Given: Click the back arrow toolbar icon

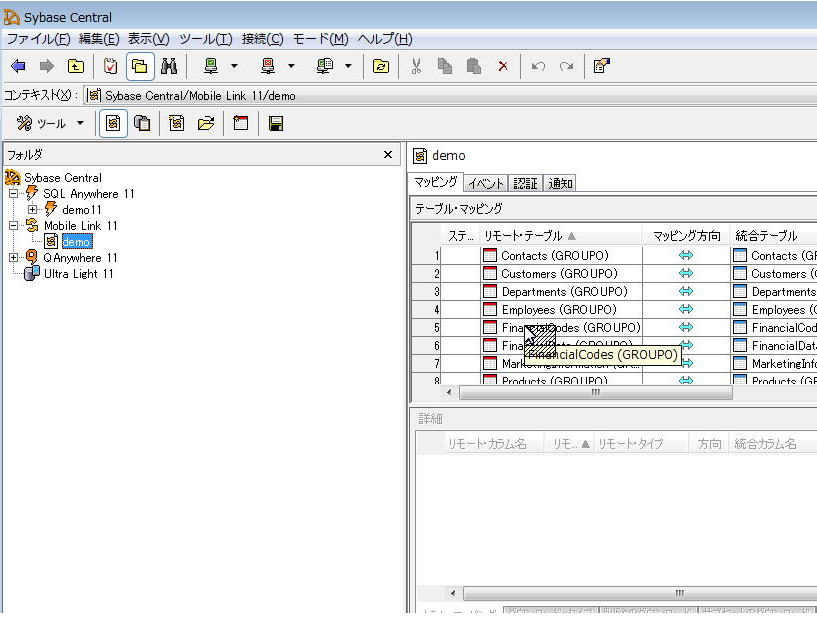Looking at the screenshot, I should [x=18, y=66].
